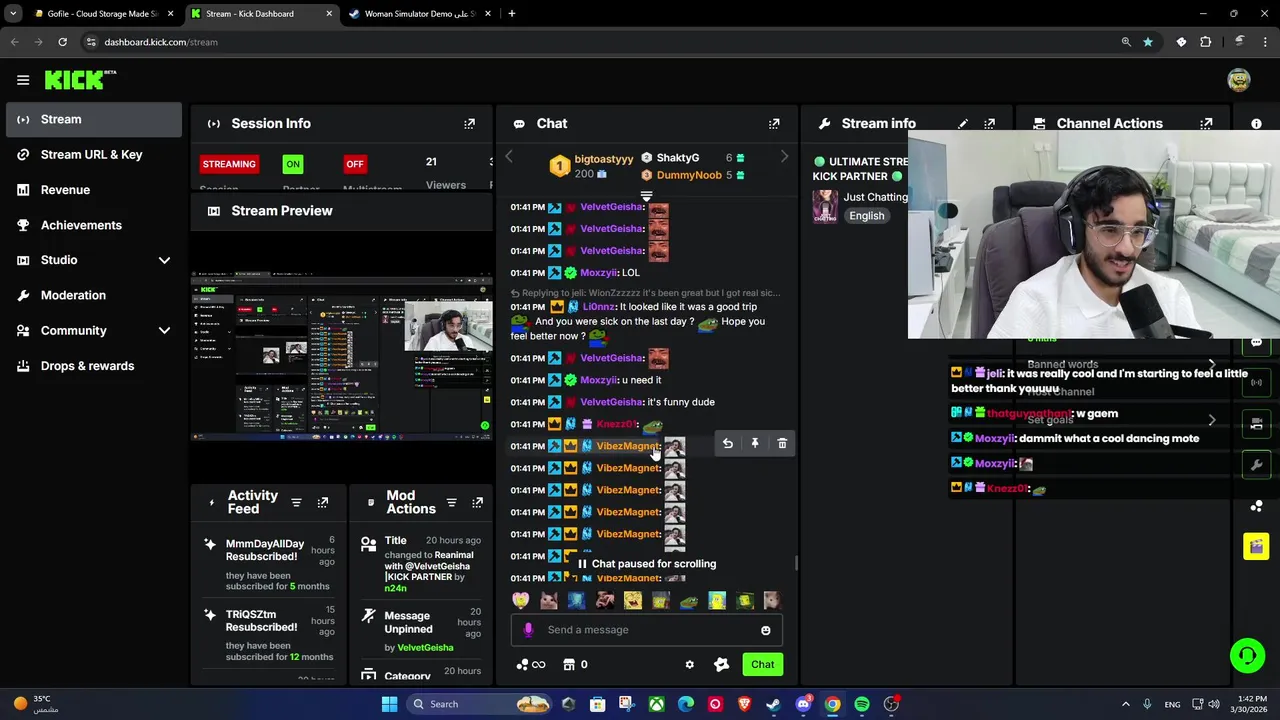Pop out the Chat panel

[x=774, y=124]
